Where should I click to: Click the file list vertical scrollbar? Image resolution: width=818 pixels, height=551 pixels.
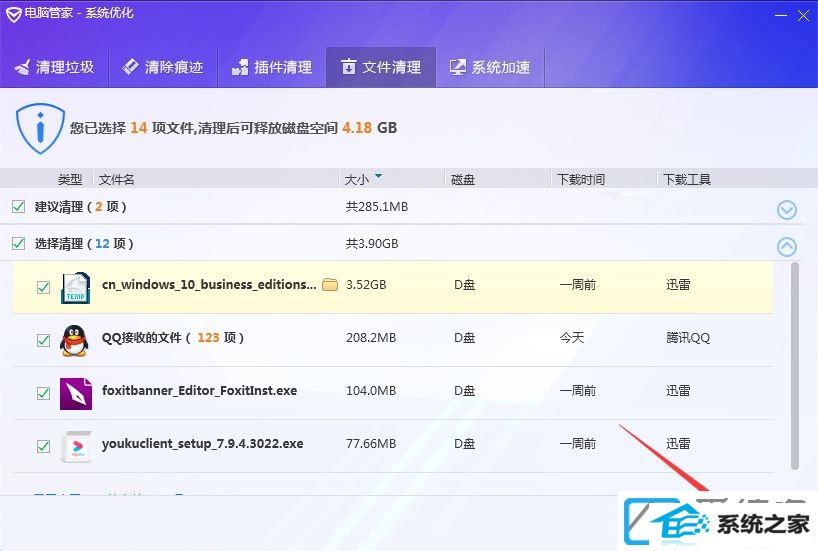click(x=795, y=366)
